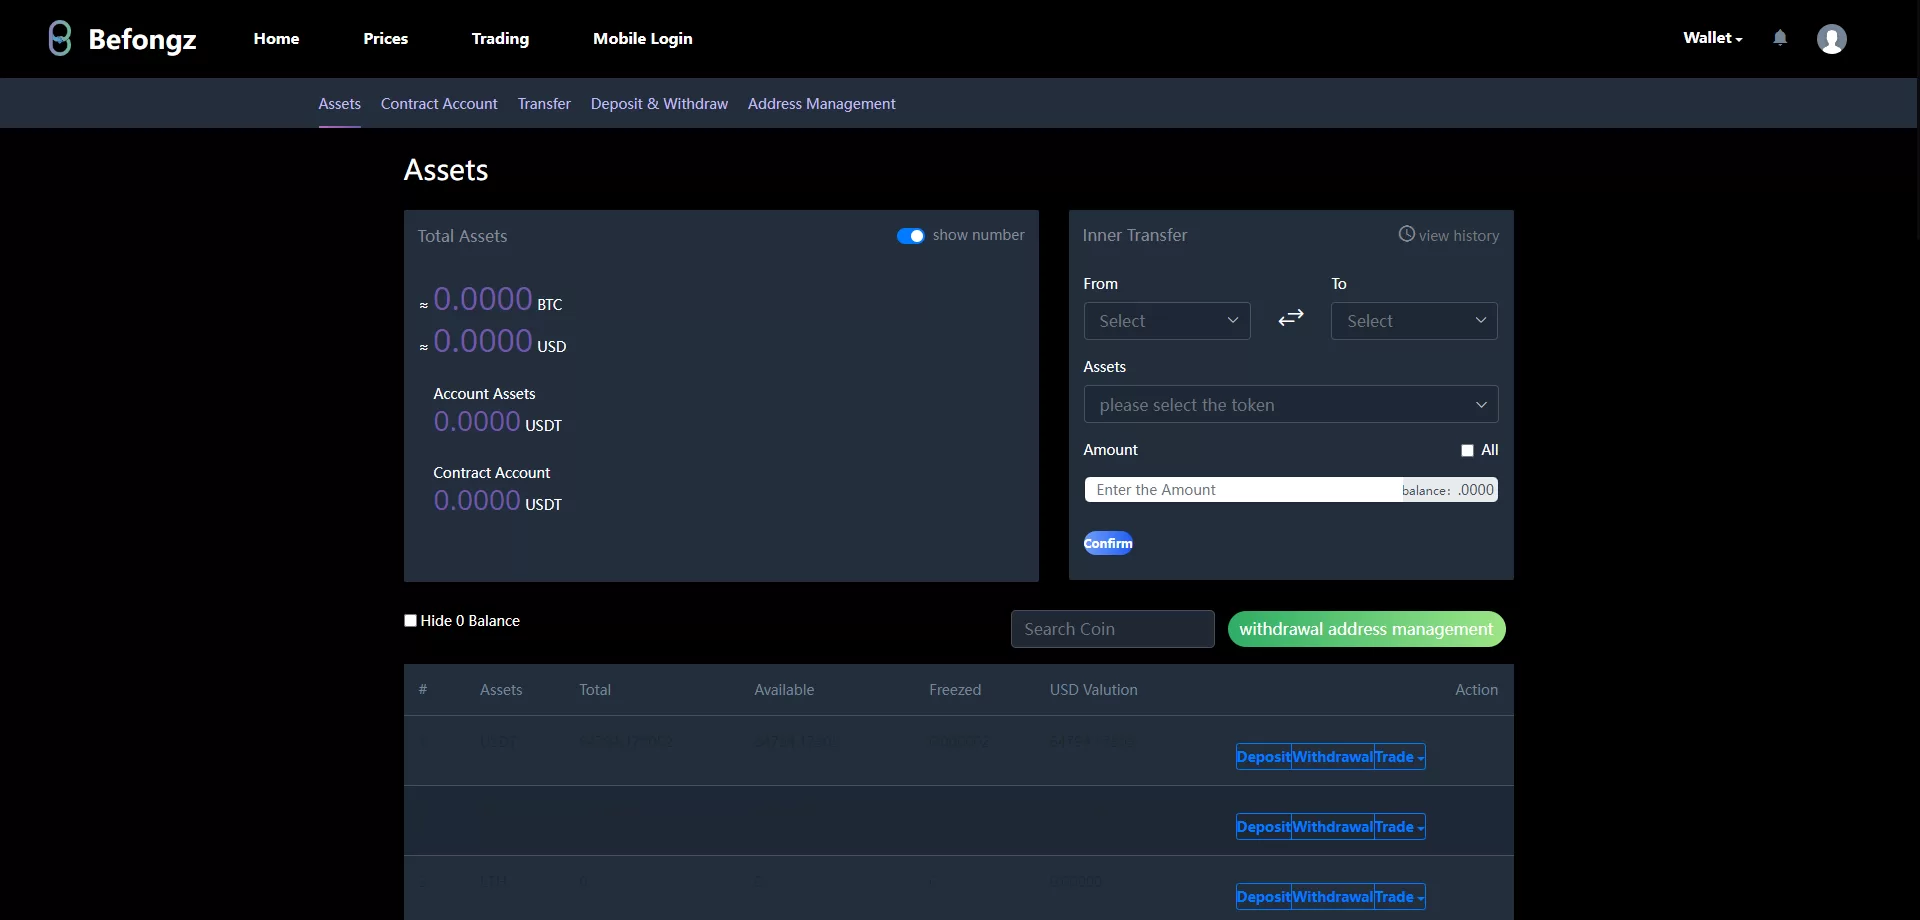Open the From account dropdown

coord(1167,321)
